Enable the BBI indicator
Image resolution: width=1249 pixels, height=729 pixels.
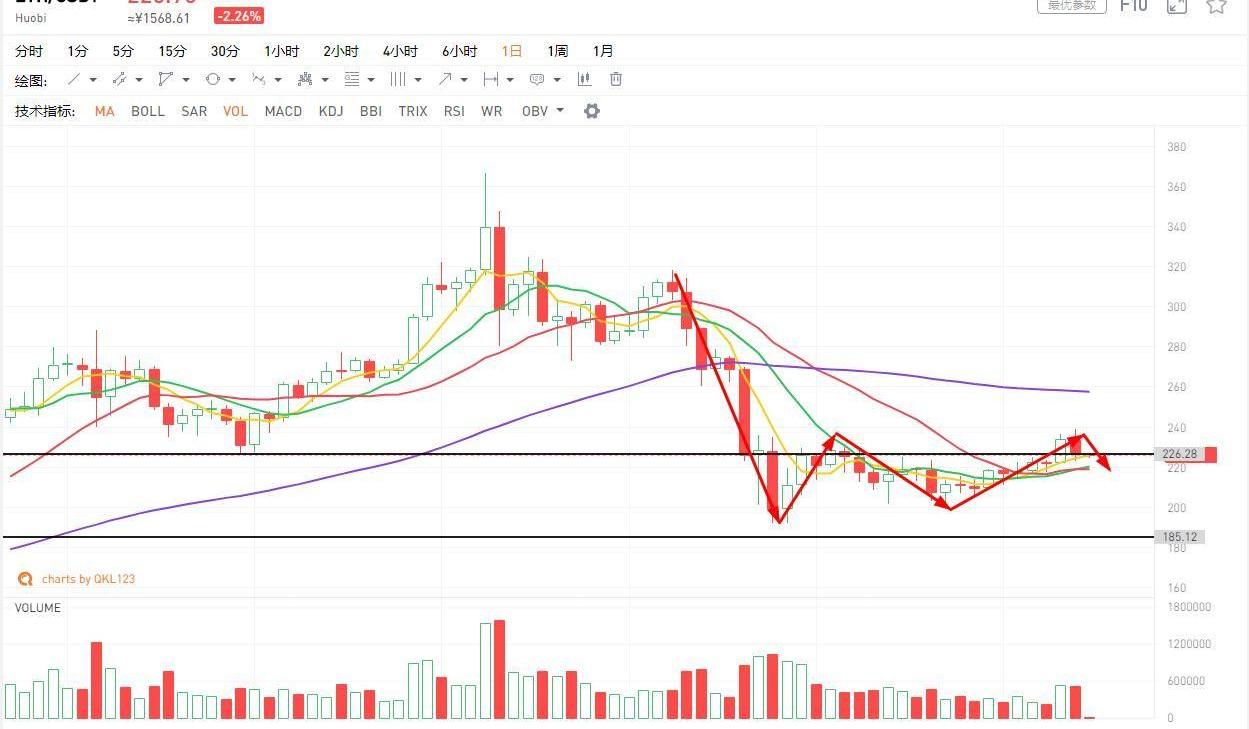[371, 111]
